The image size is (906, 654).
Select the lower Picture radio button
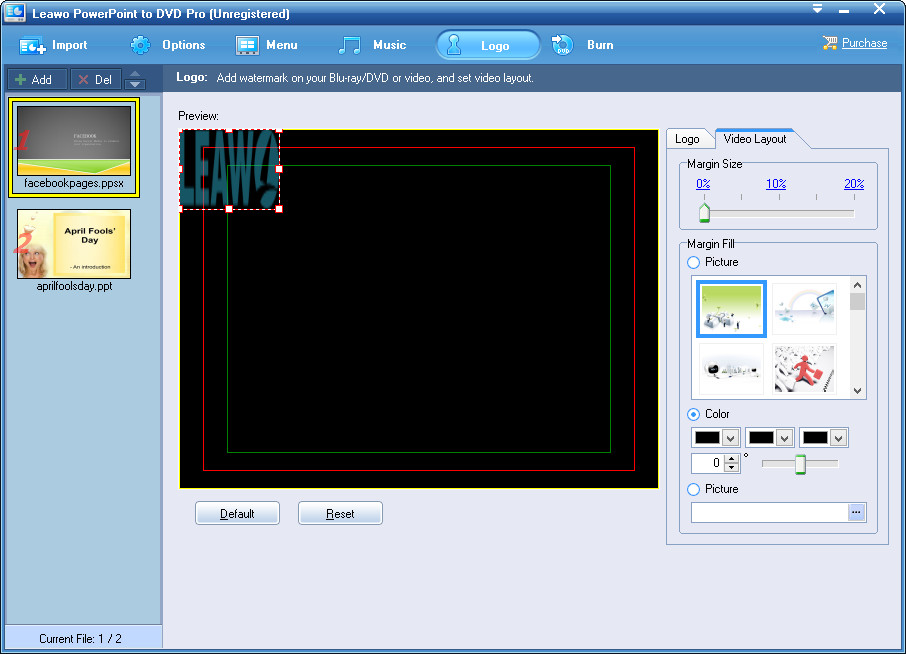(x=694, y=489)
